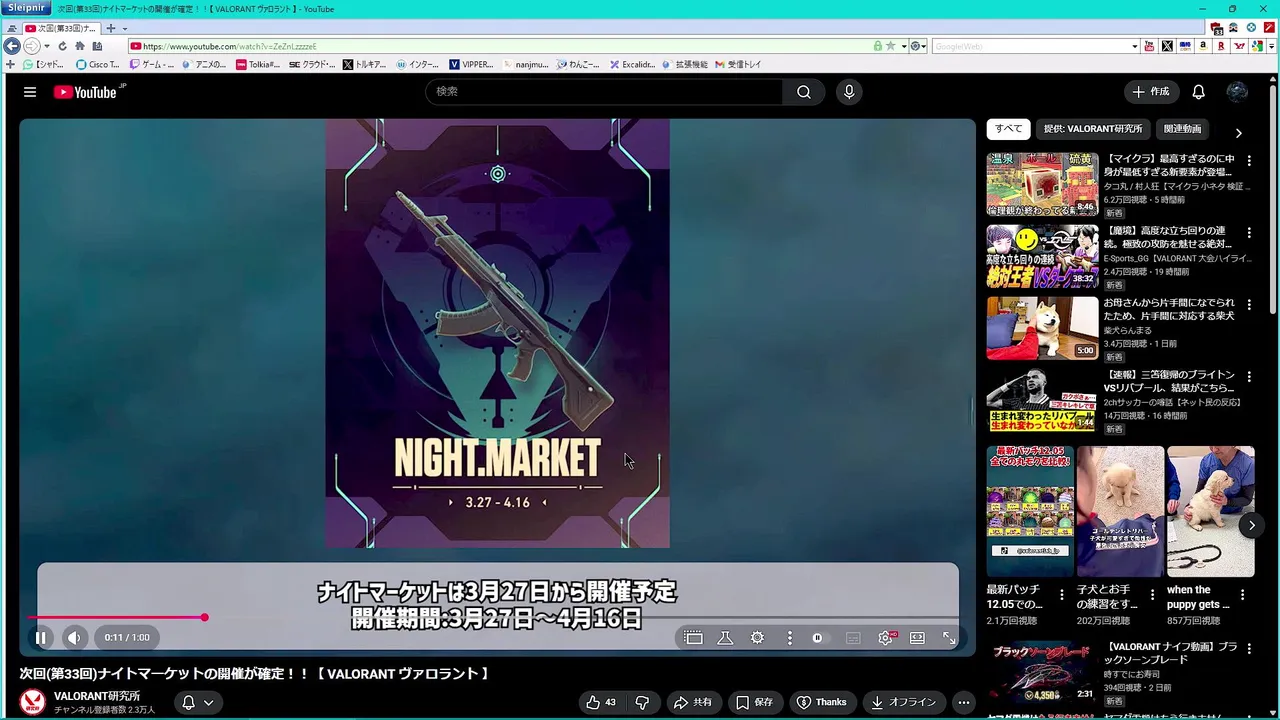Click the search magnifier button
The image size is (1280, 720).
803,92
